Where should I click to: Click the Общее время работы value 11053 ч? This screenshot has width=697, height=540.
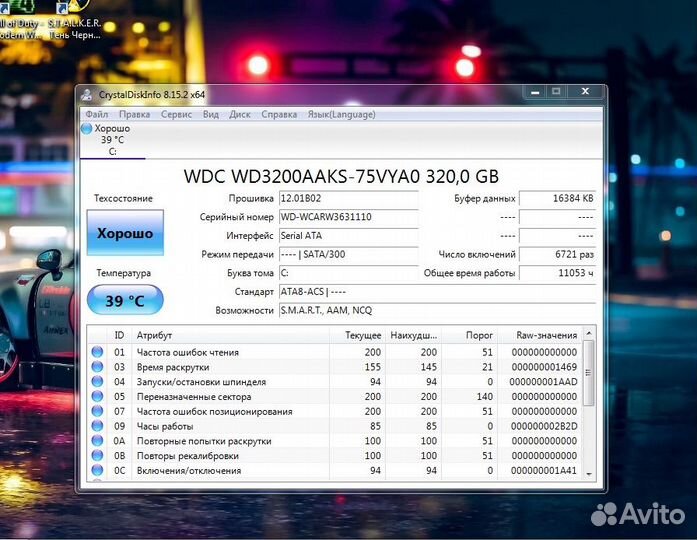pyautogui.click(x=557, y=273)
